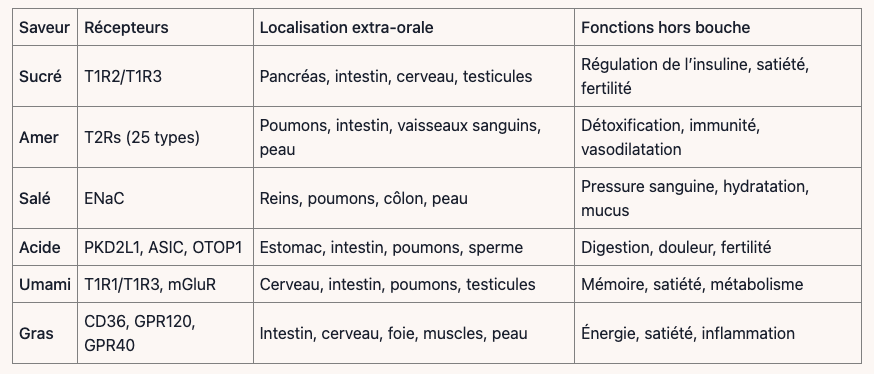Click the T1R2/T1R3 receptor cell

(x=123, y=76)
